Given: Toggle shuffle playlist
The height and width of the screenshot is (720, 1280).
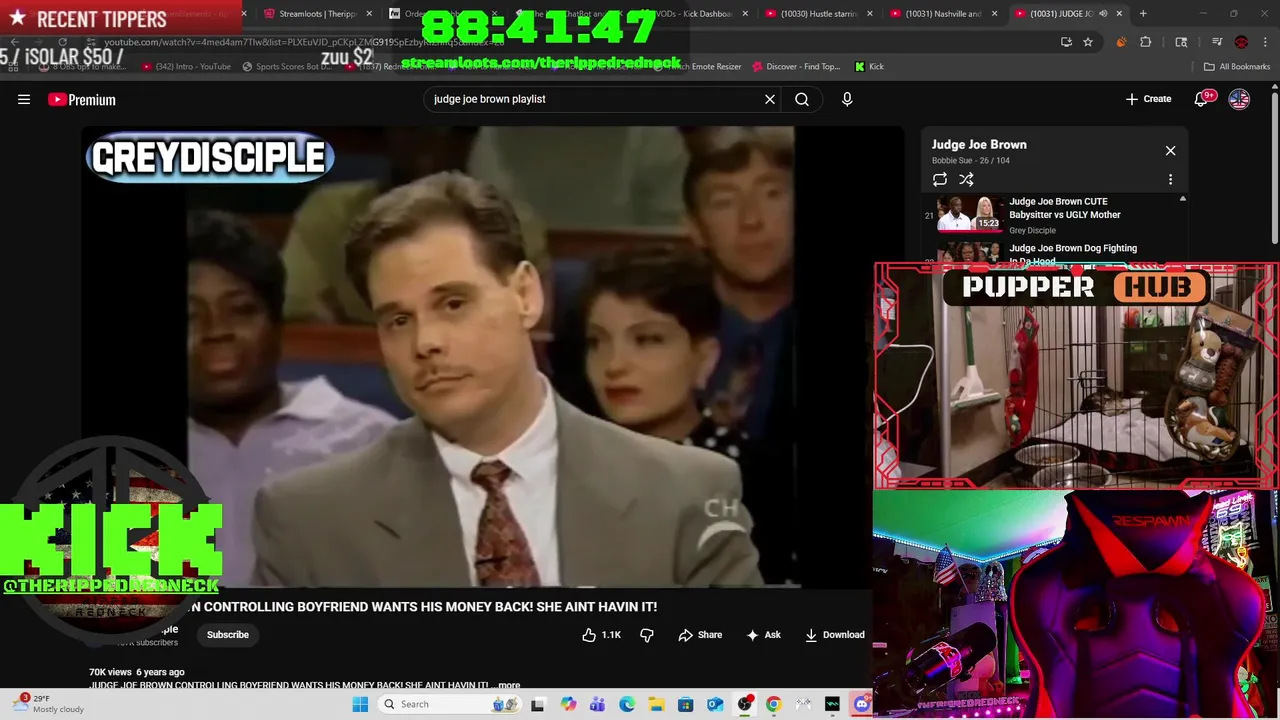Looking at the screenshot, I should click(x=966, y=180).
